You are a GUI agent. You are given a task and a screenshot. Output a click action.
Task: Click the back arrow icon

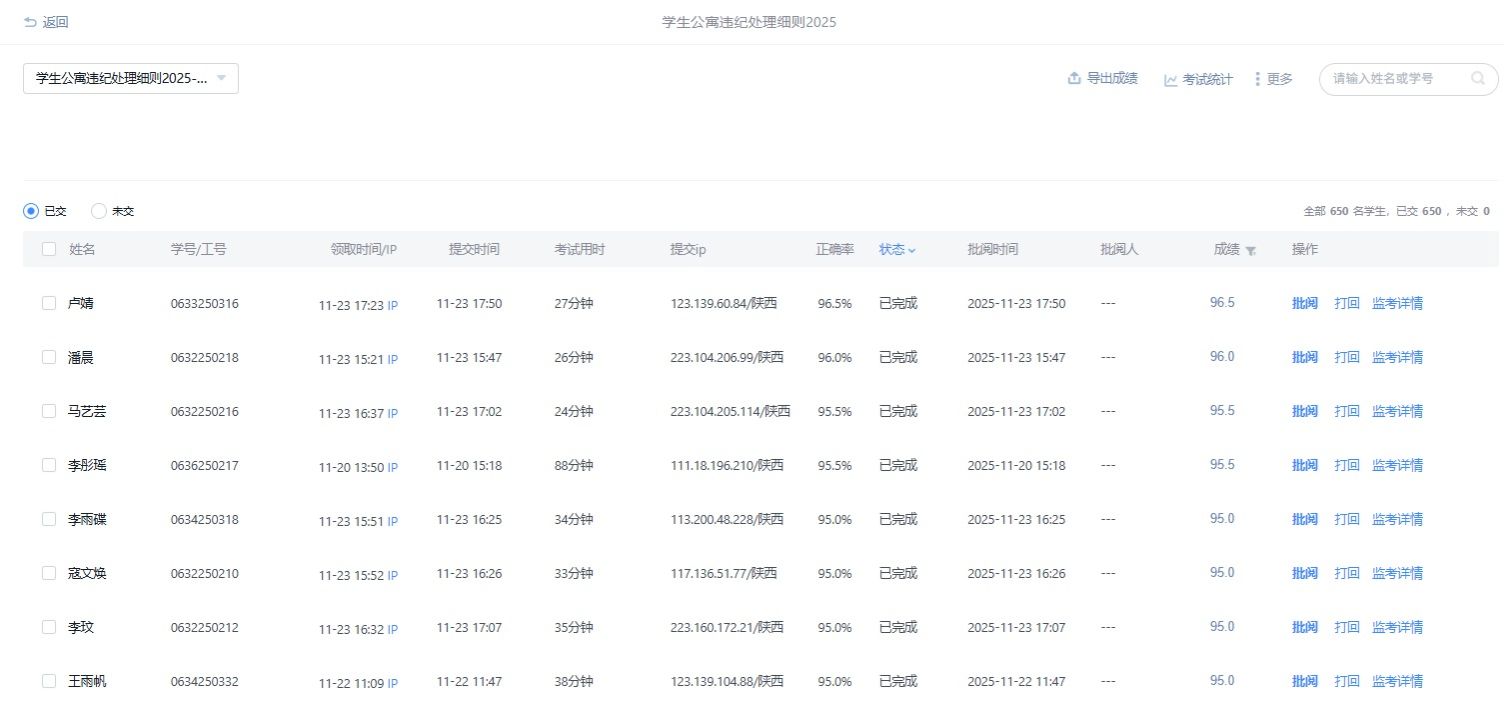click(x=30, y=22)
